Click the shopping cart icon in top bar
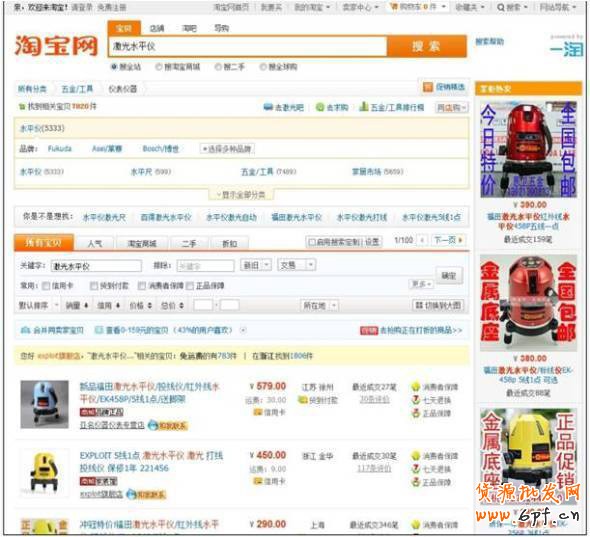 394,6
